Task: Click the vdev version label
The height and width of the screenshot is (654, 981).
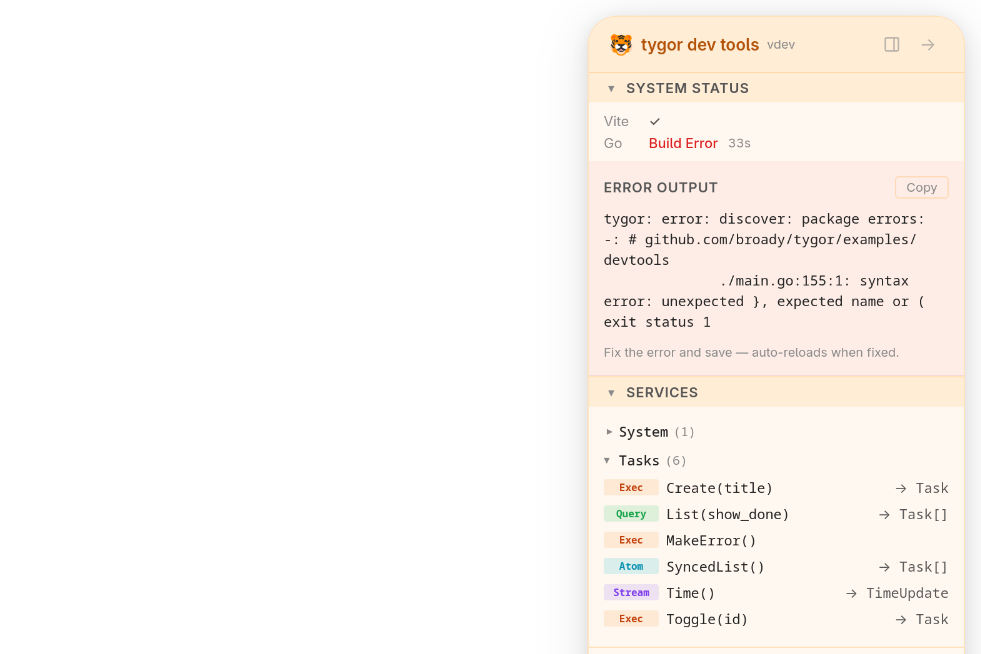Action: coord(781,44)
